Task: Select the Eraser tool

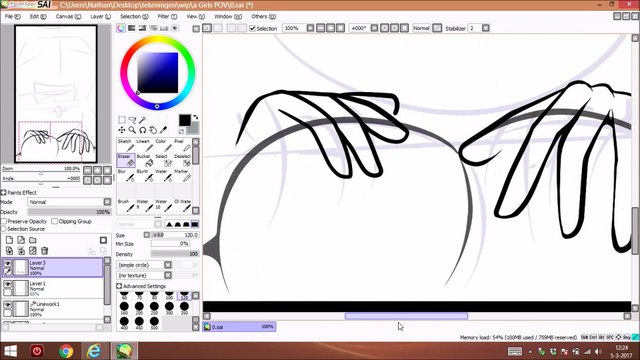Action: pos(126,160)
